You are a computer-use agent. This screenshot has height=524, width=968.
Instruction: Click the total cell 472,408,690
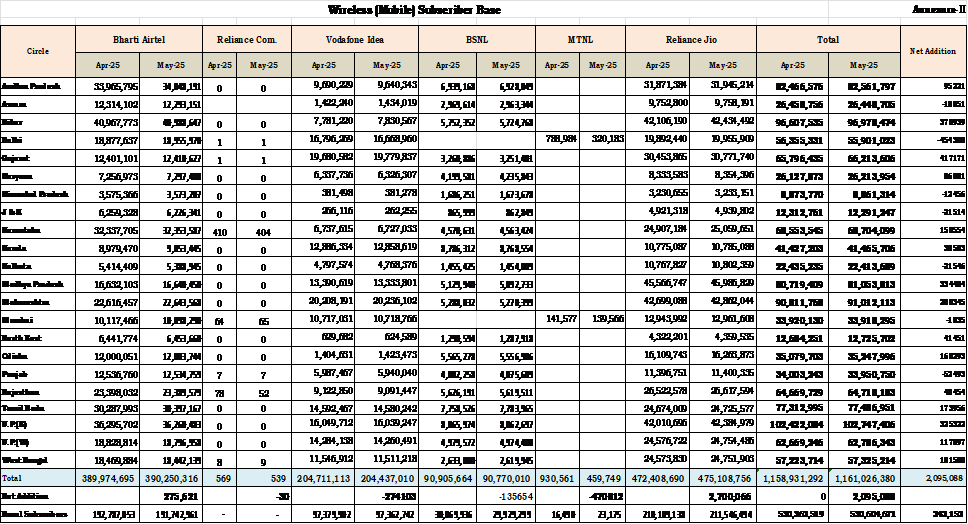(657, 478)
